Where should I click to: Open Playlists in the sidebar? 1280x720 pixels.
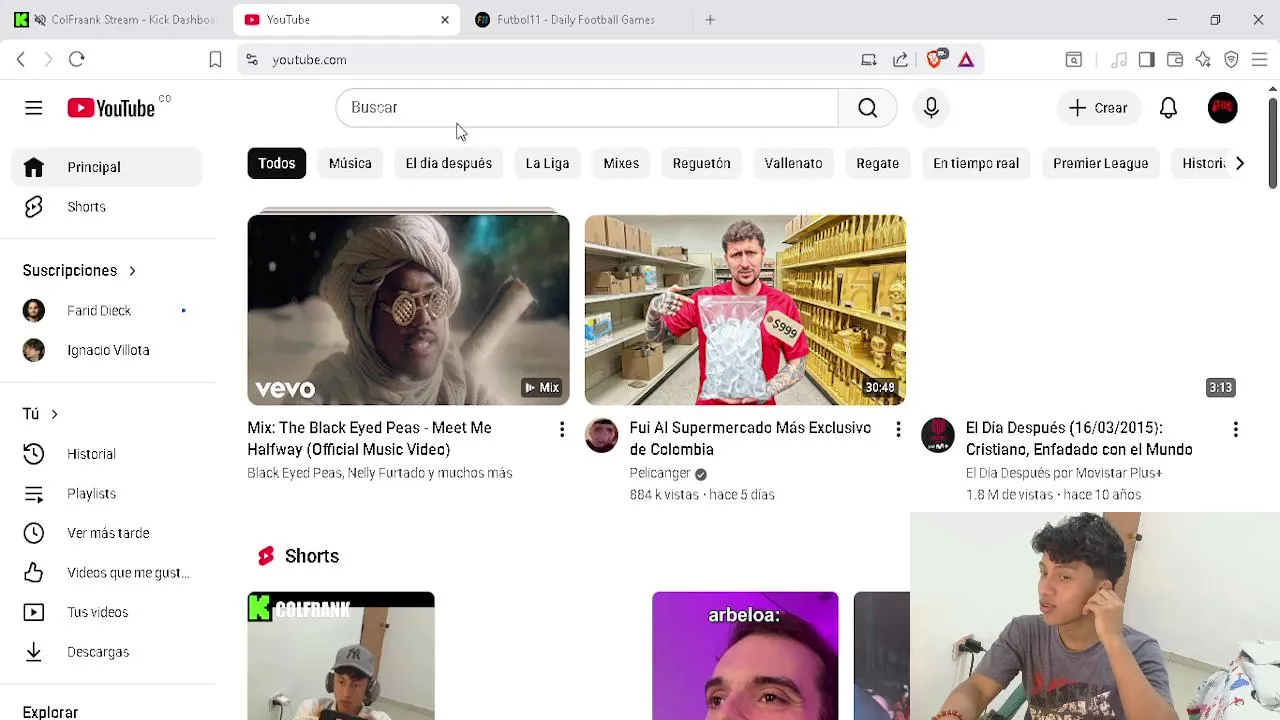(107, 494)
